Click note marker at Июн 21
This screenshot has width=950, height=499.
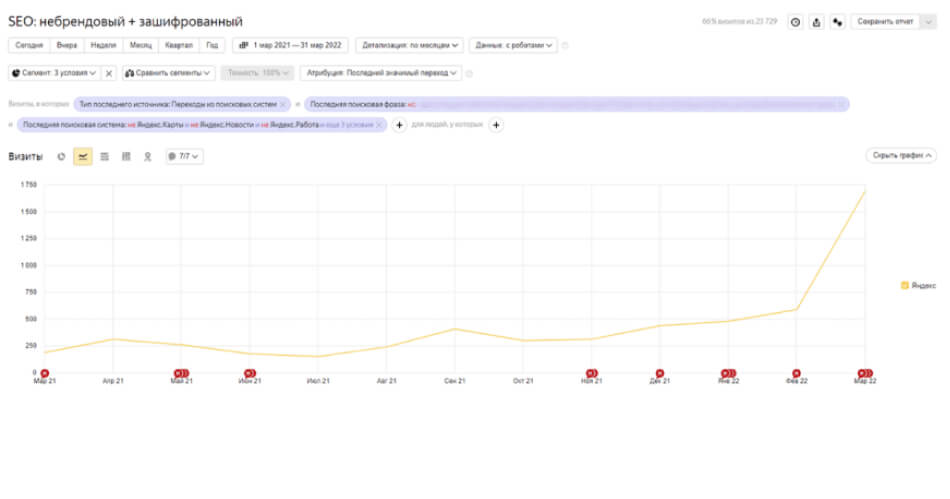250,374
